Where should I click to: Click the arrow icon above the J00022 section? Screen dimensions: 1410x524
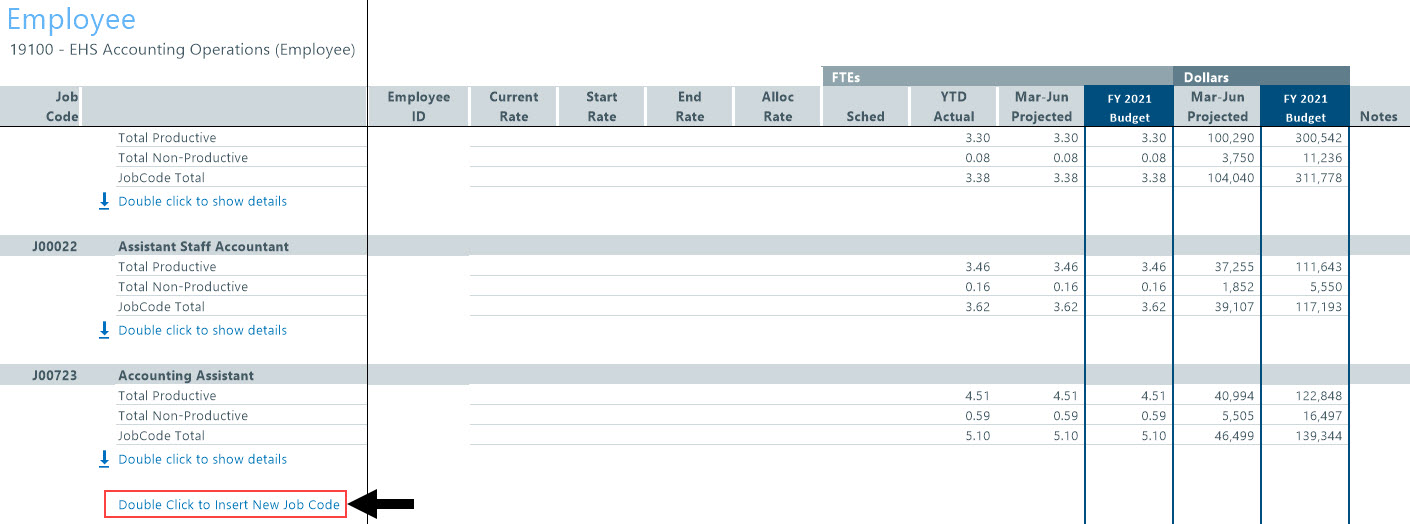(x=104, y=201)
